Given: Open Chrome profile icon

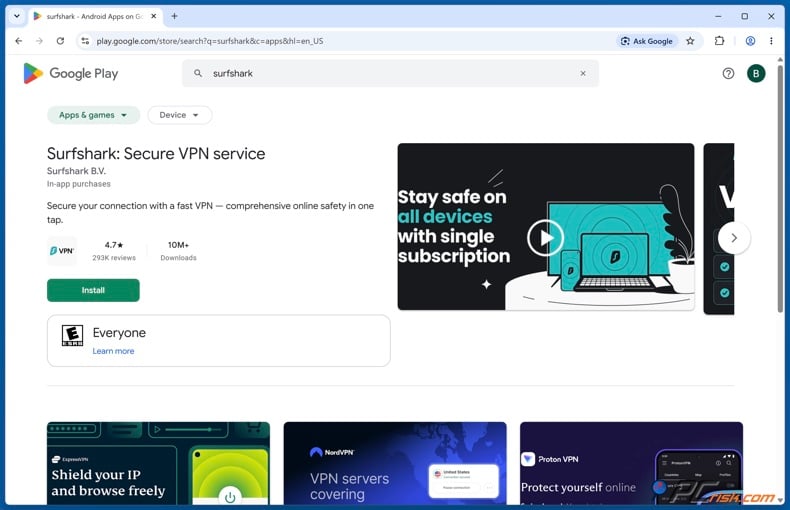Looking at the screenshot, I should click(750, 41).
